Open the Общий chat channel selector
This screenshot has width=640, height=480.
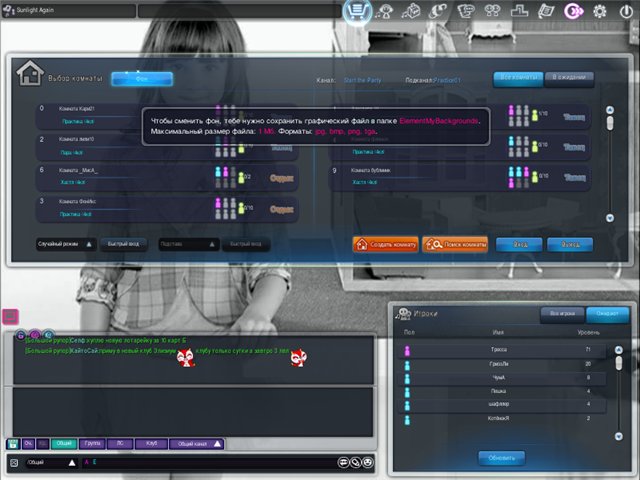click(x=43, y=463)
